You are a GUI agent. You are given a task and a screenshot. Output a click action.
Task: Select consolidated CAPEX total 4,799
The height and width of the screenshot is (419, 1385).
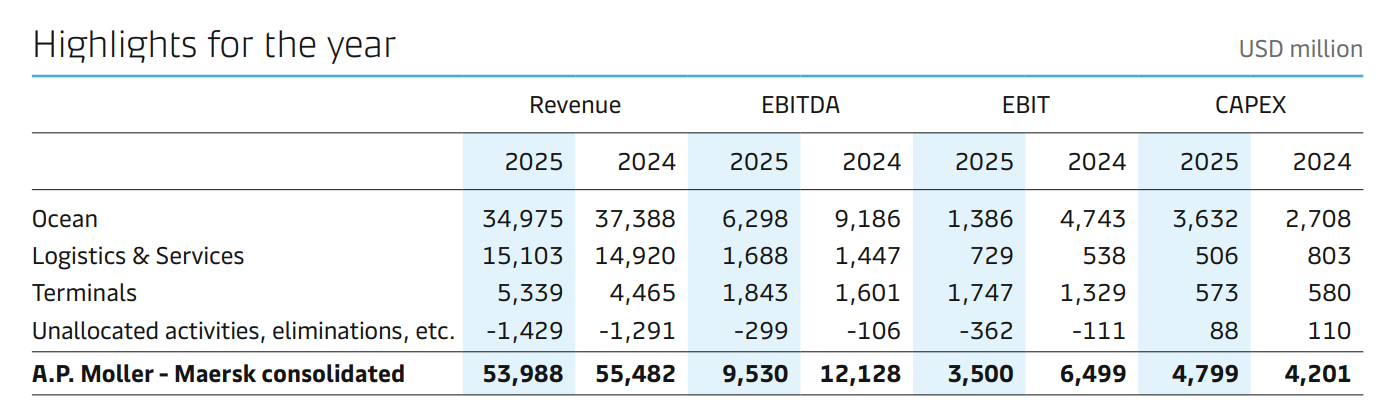pos(1204,374)
